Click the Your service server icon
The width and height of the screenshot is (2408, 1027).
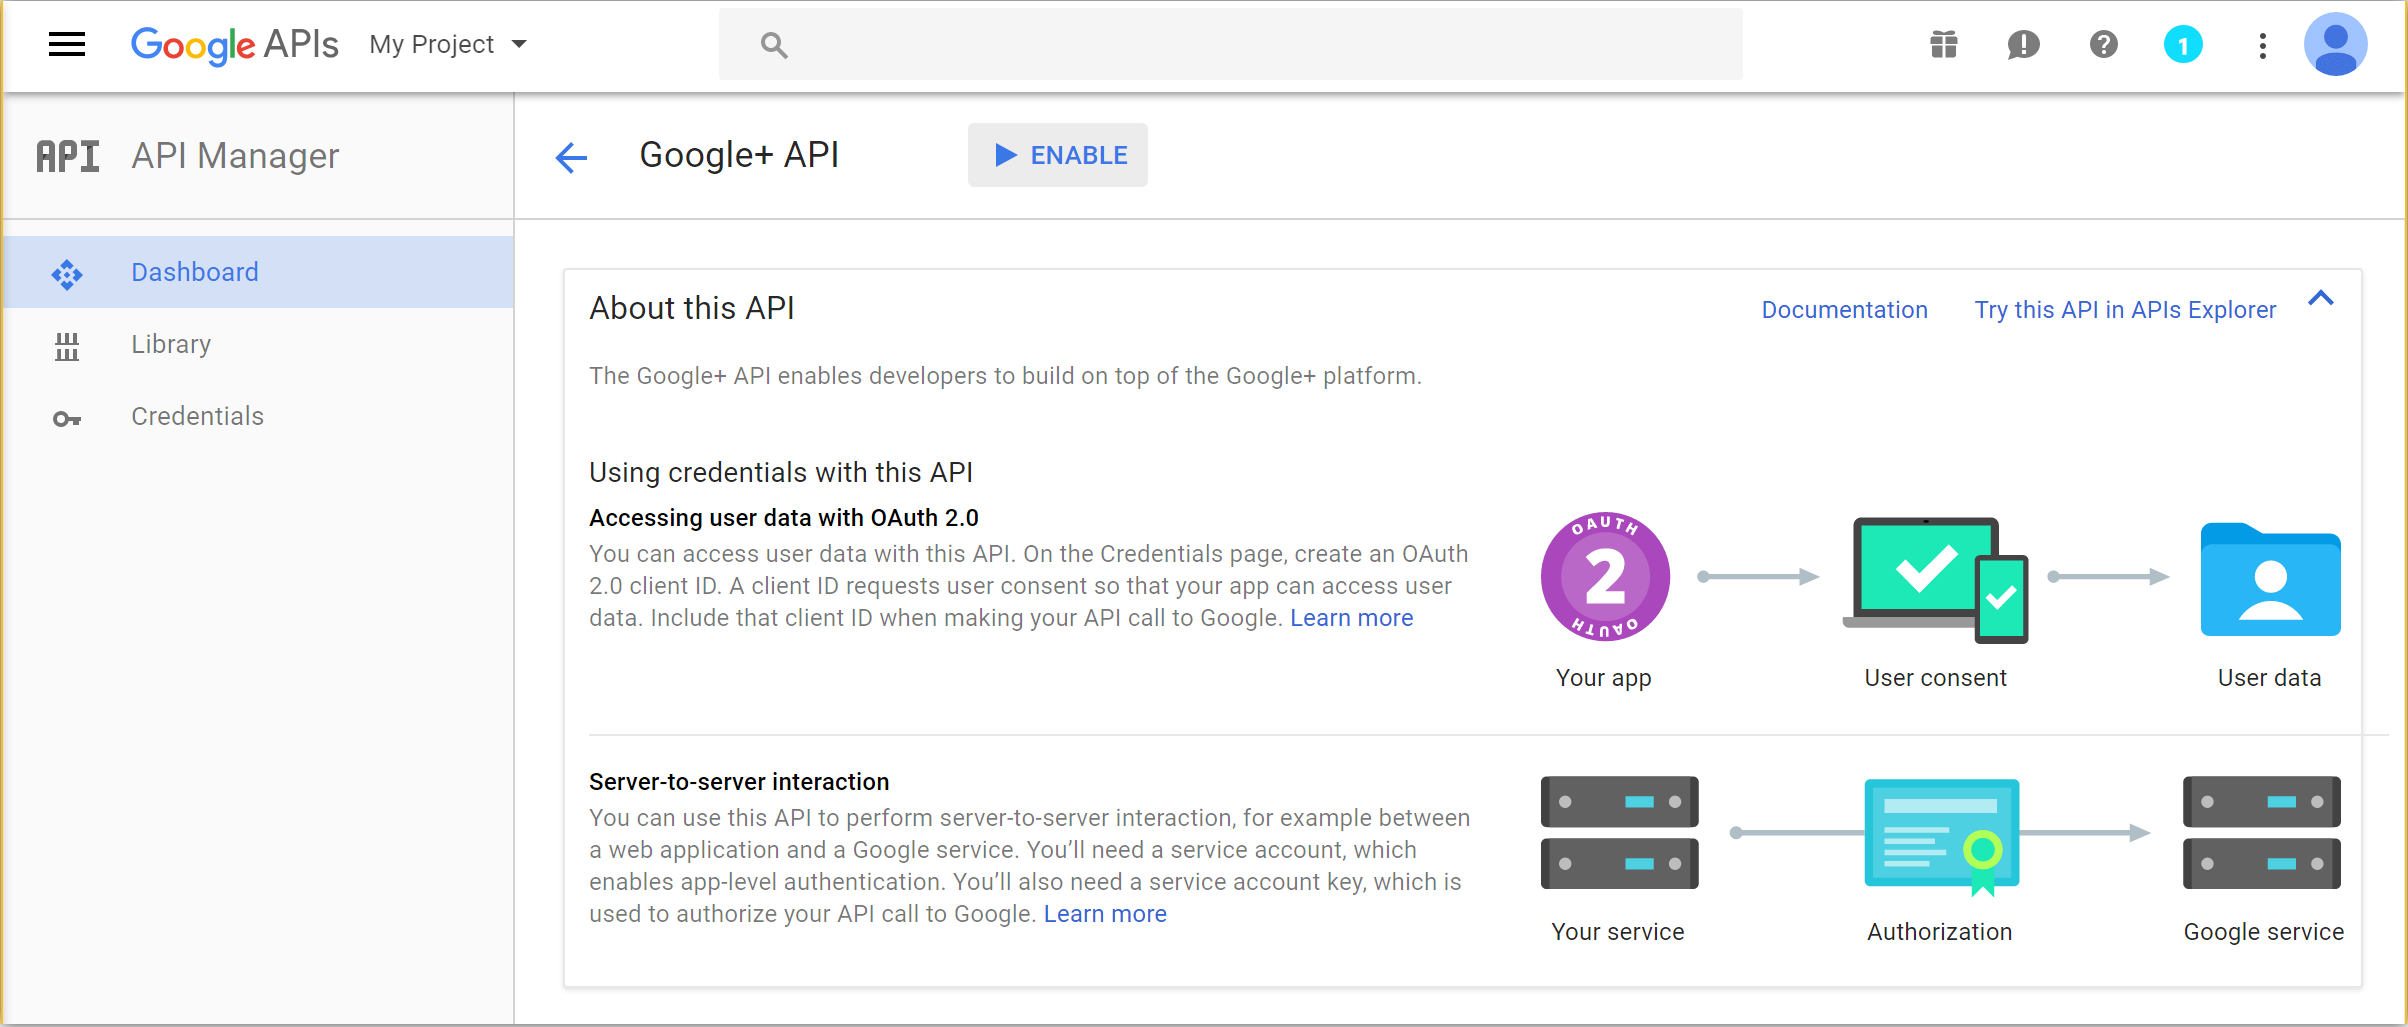[1619, 832]
